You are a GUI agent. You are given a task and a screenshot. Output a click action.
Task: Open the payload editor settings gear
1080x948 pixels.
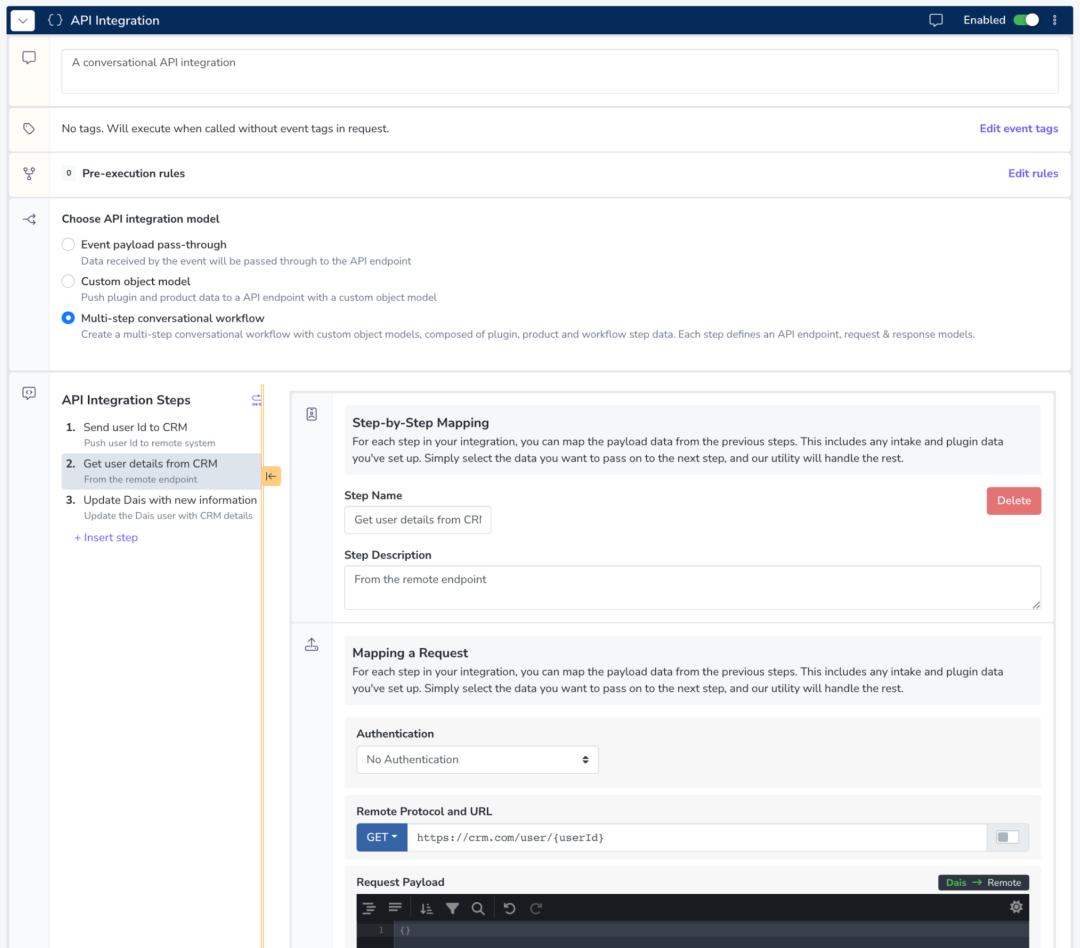click(1016, 907)
